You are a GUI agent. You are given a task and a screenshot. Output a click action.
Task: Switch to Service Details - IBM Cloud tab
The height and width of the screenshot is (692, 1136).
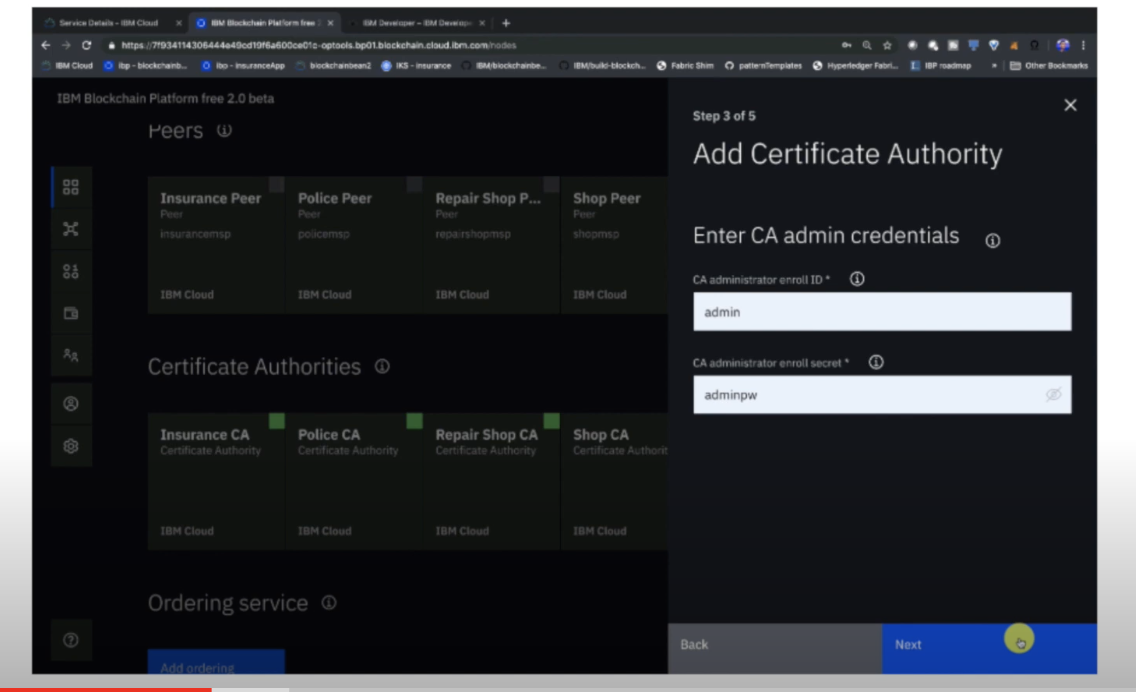109,23
